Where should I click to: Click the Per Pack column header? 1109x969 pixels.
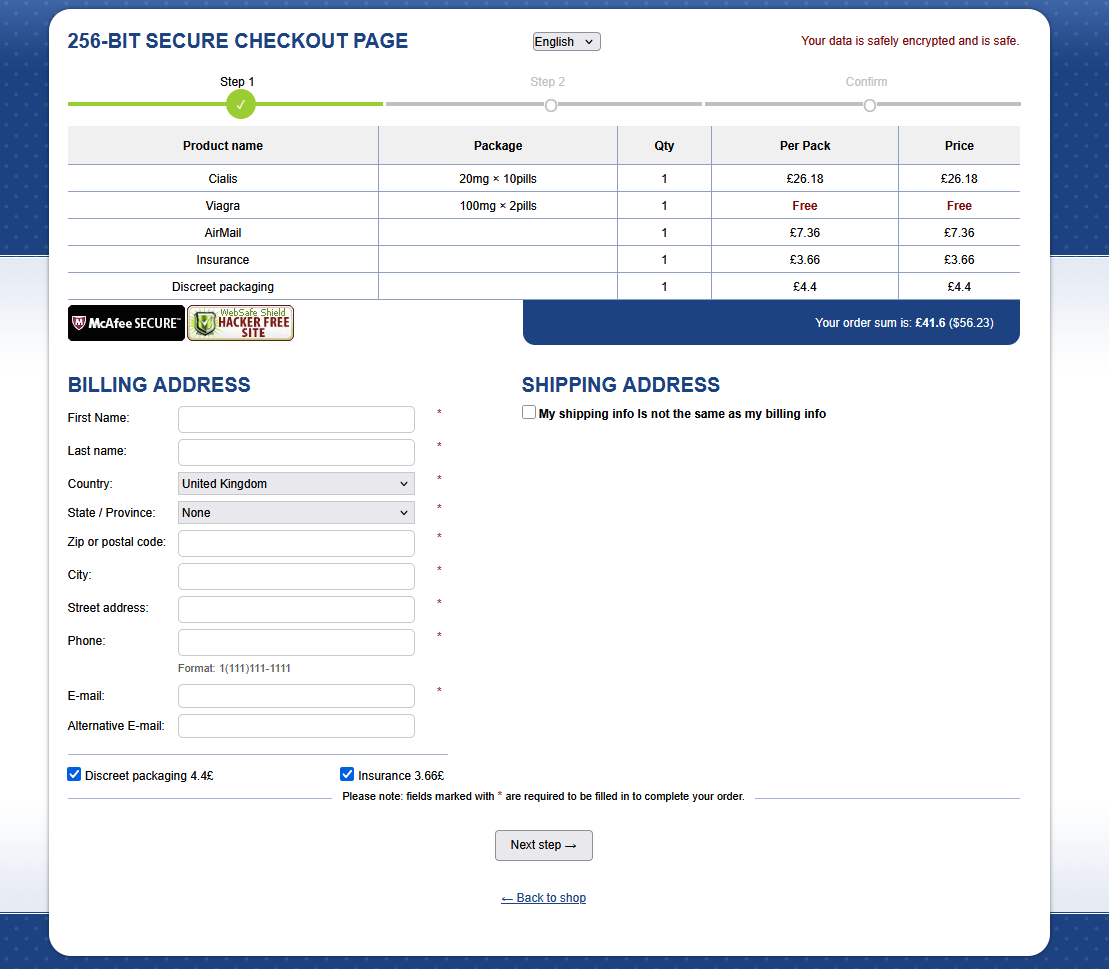805,146
